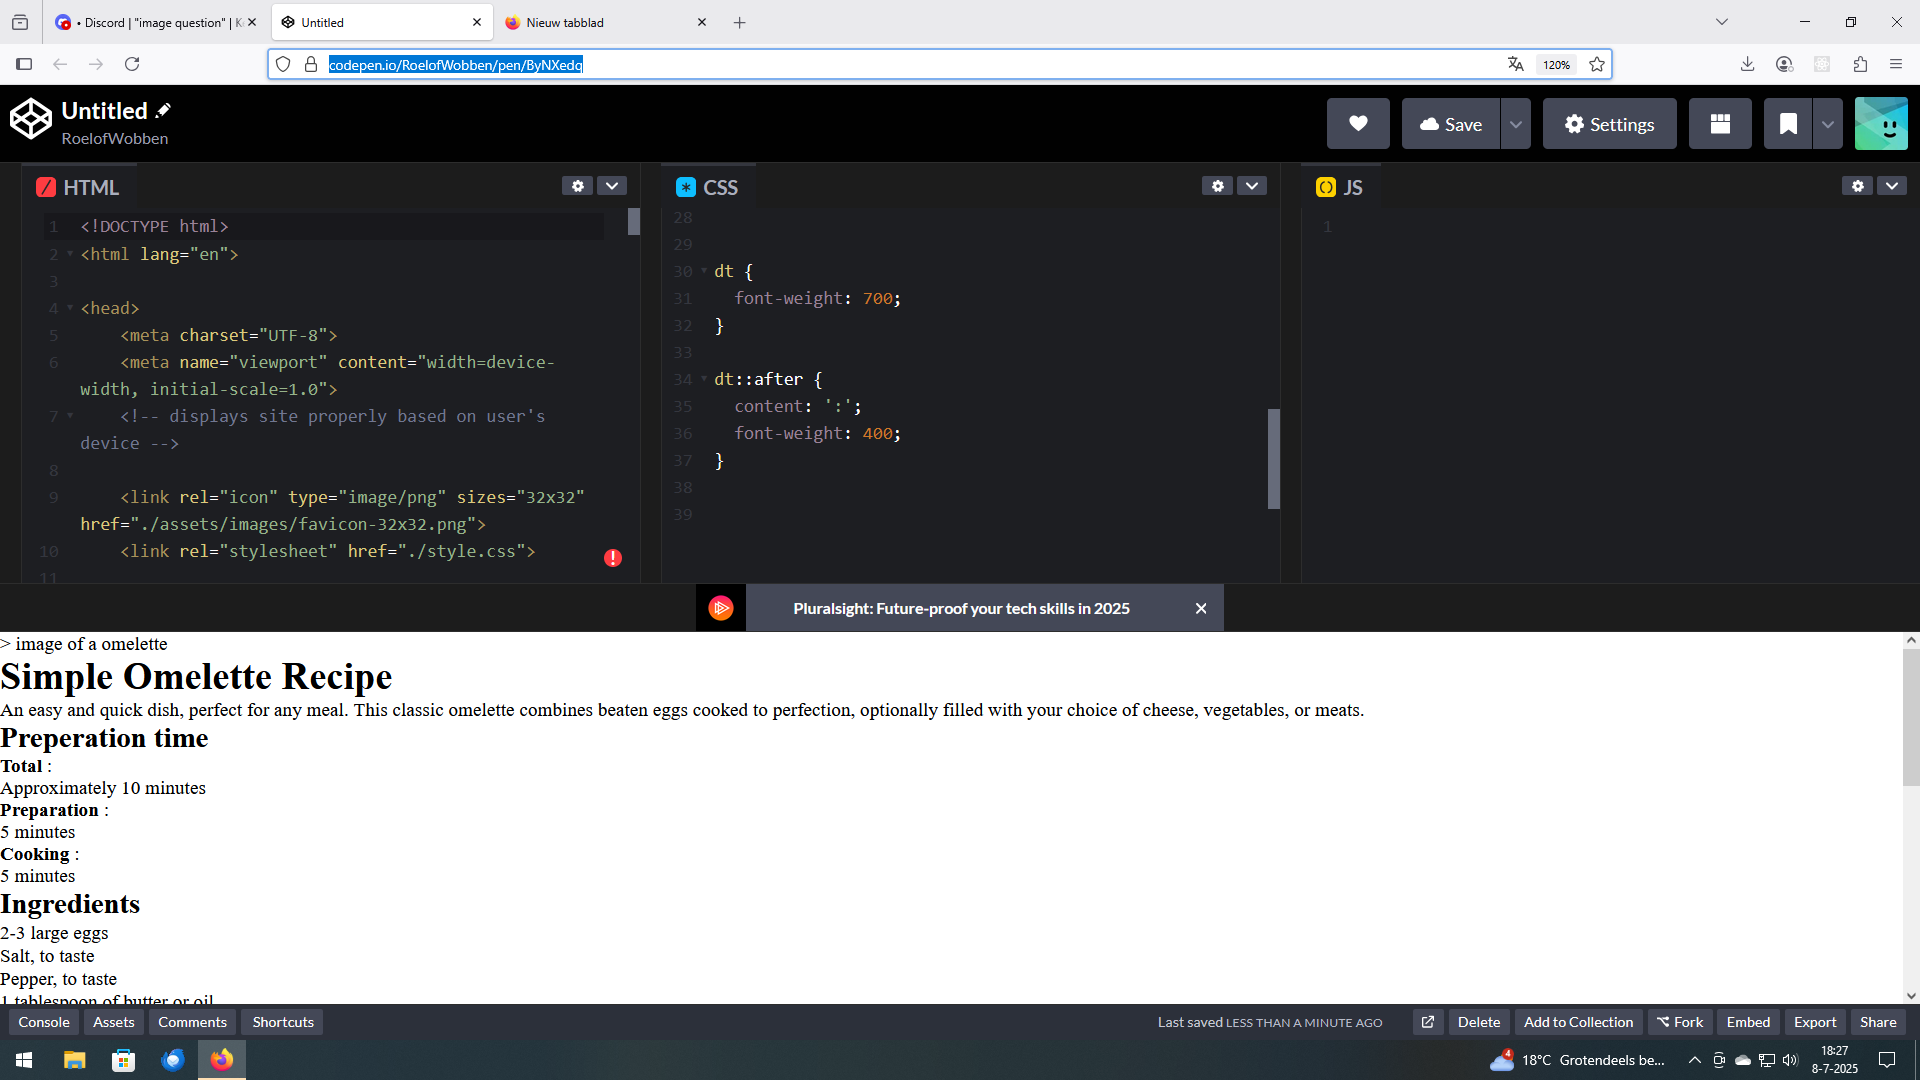Screen dimensions: 1920x1080
Task: Edit pen title with pencil icon
Action: 164,111
